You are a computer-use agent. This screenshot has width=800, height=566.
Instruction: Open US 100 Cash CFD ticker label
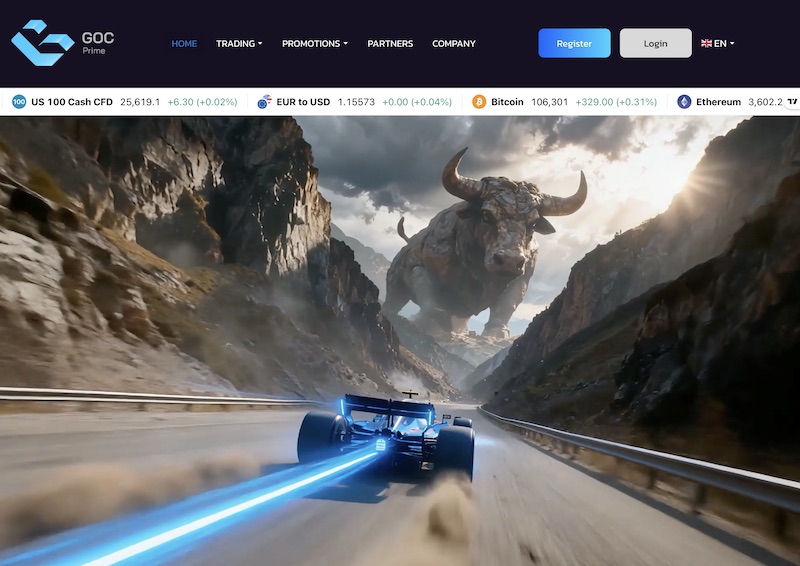pos(72,102)
